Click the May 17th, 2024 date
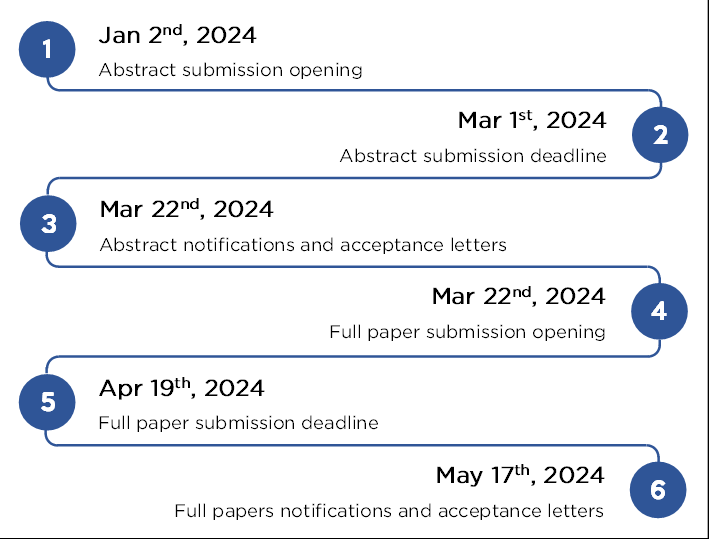This screenshot has height=539, width=709. pos(519,475)
